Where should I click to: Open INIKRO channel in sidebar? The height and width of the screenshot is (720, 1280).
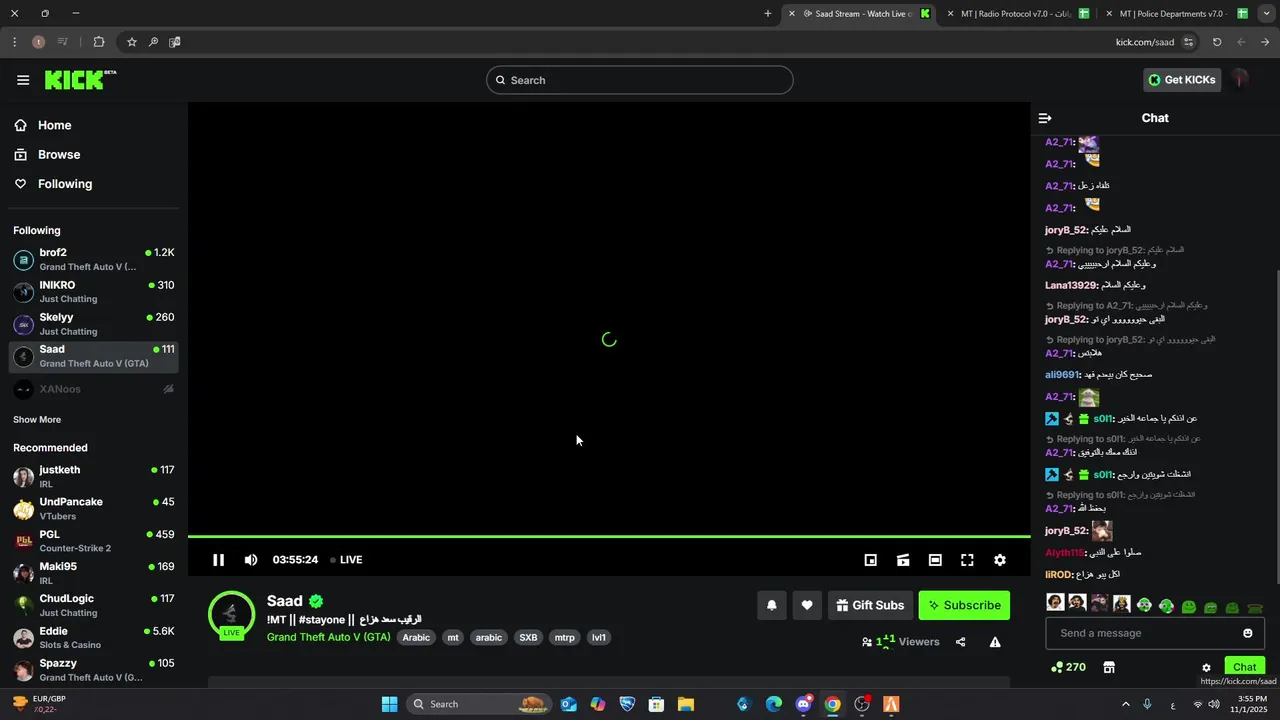coord(94,292)
